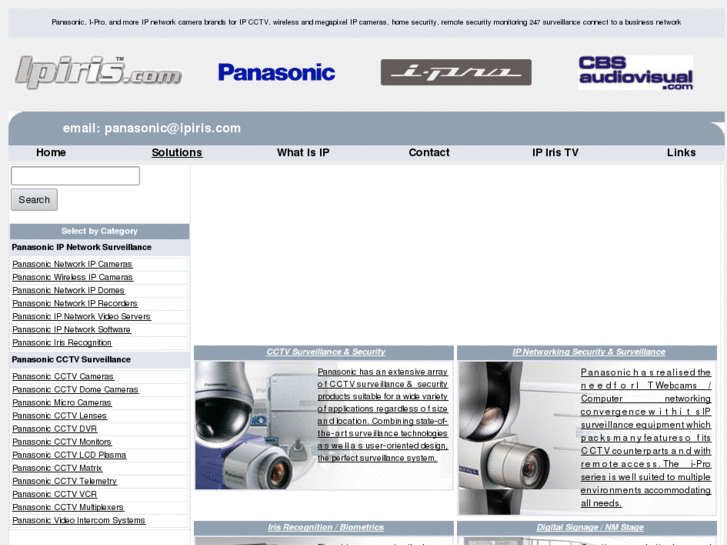The width and height of the screenshot is (727, 545).
Task: Open the i-Pro logo banner
Action: click(x=456, y=72)
